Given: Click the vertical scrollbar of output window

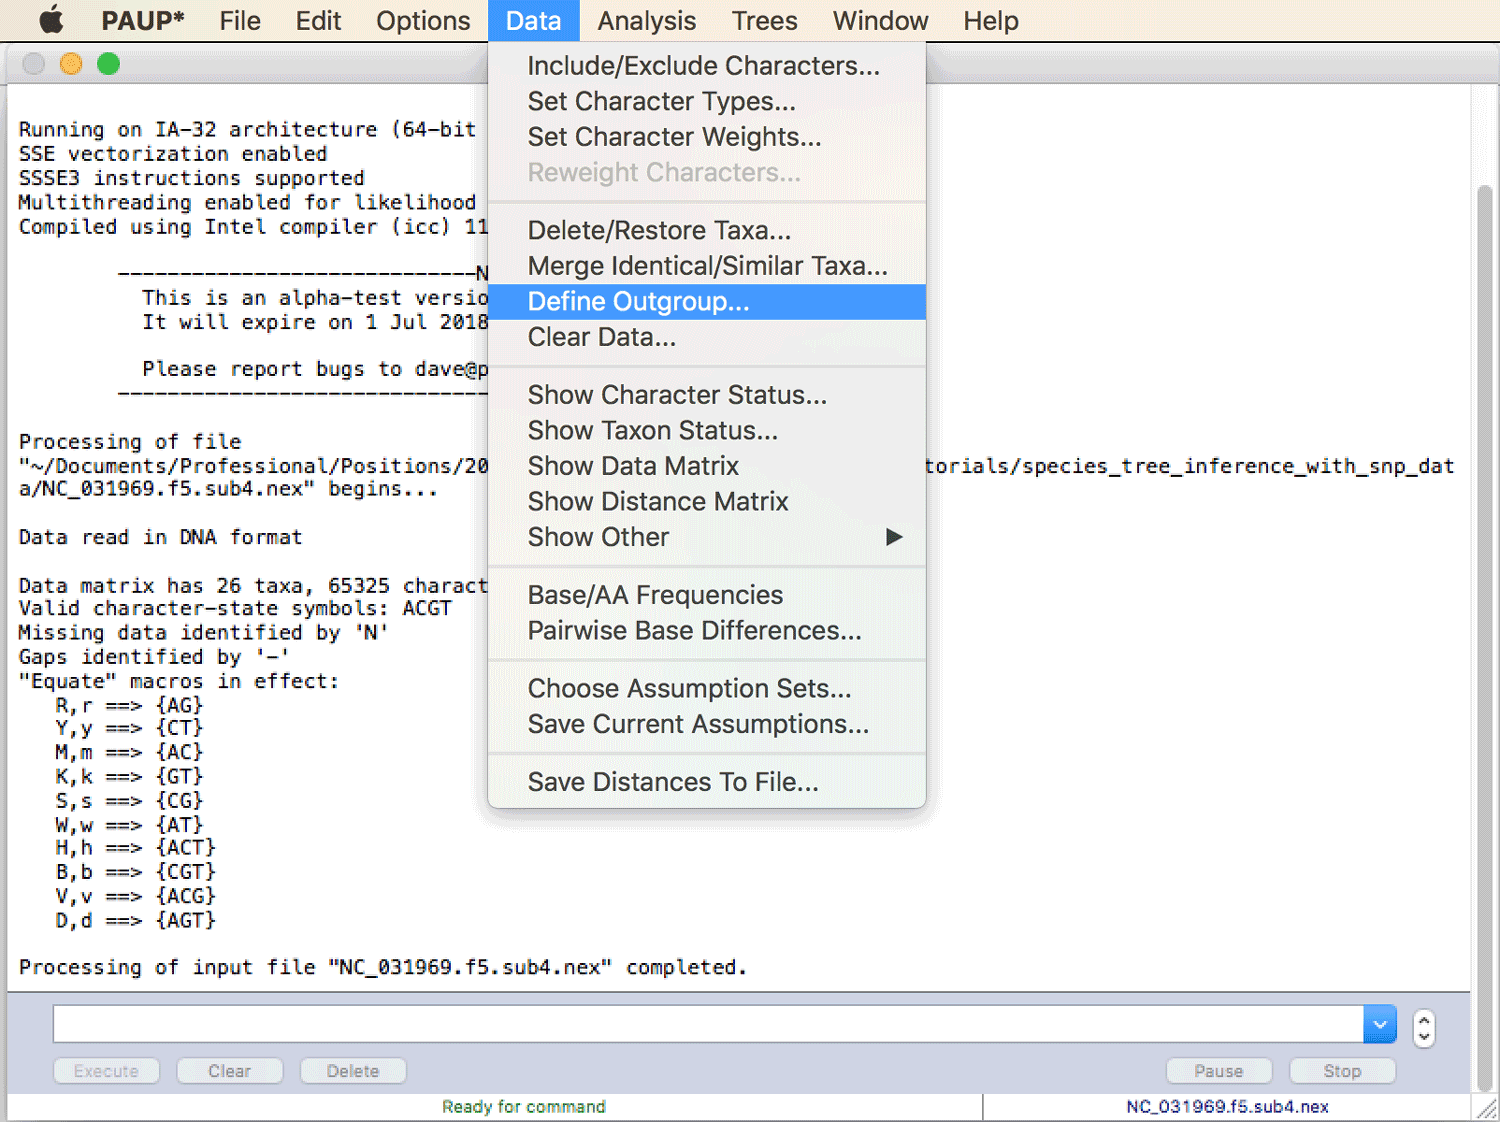Looking at the screenshot, I should tap(1485, 638).
